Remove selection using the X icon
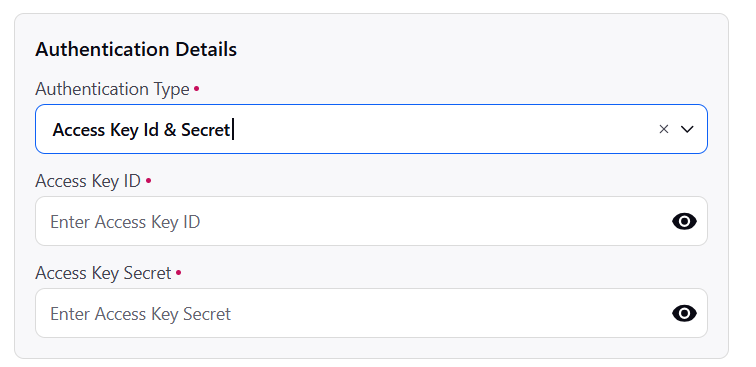This screenshot has height=367, width=756. coord(663,129)
